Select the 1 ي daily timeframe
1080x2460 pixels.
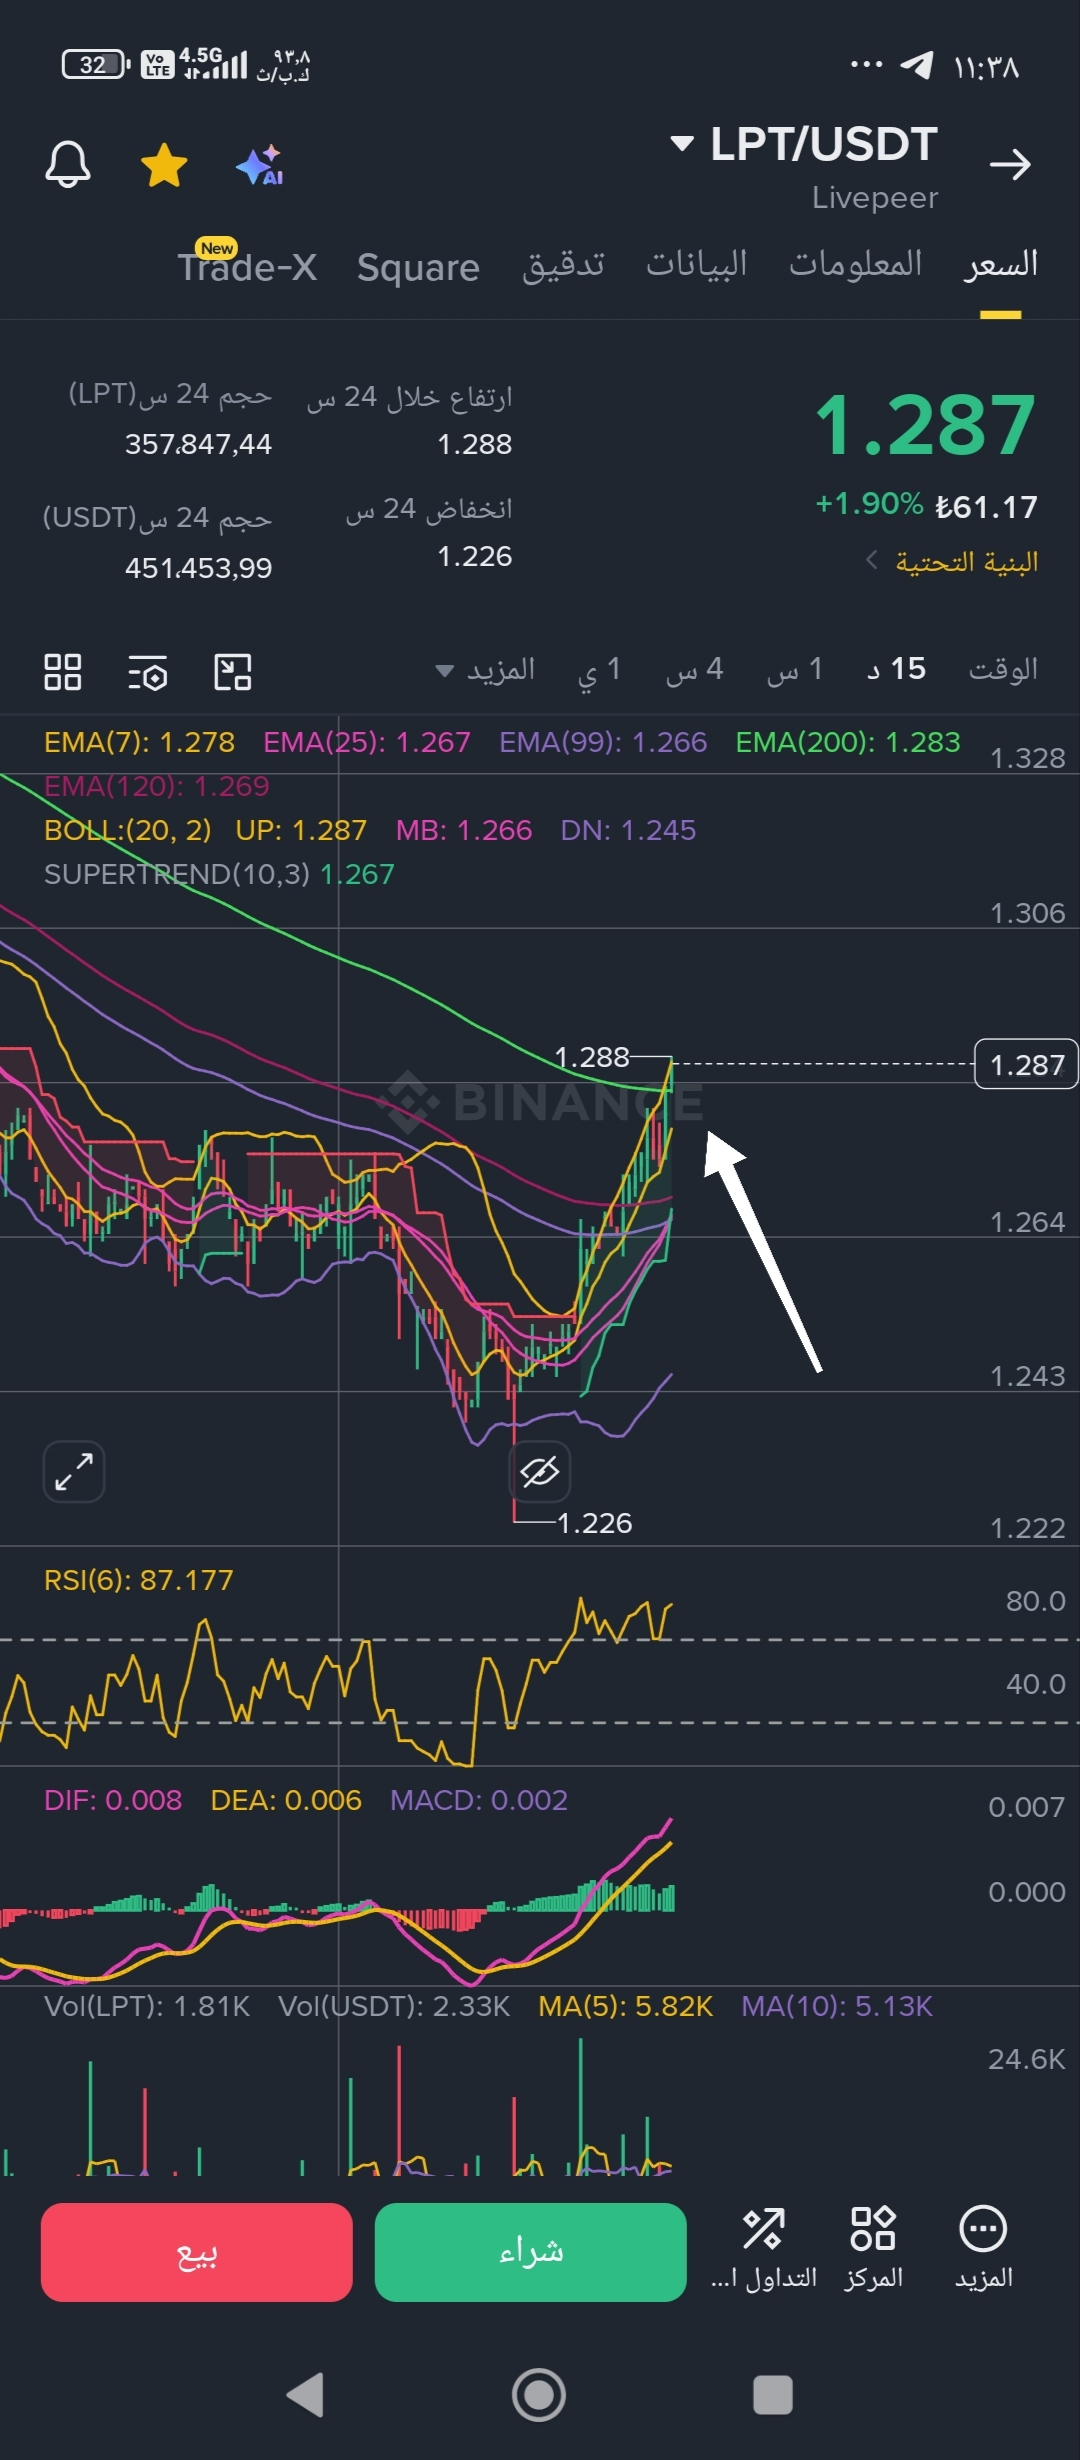coord(599,670)
